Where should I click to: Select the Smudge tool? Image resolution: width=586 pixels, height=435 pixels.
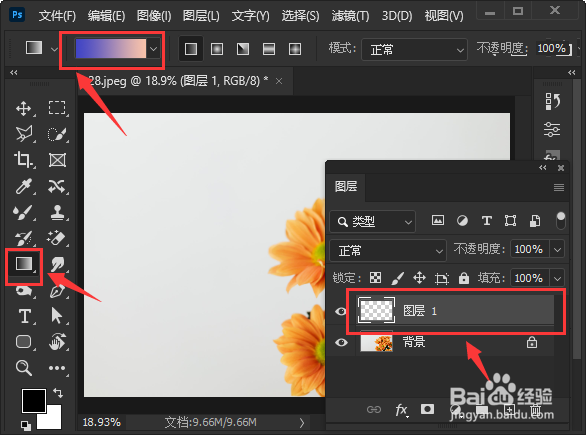(x=57, y=264)
